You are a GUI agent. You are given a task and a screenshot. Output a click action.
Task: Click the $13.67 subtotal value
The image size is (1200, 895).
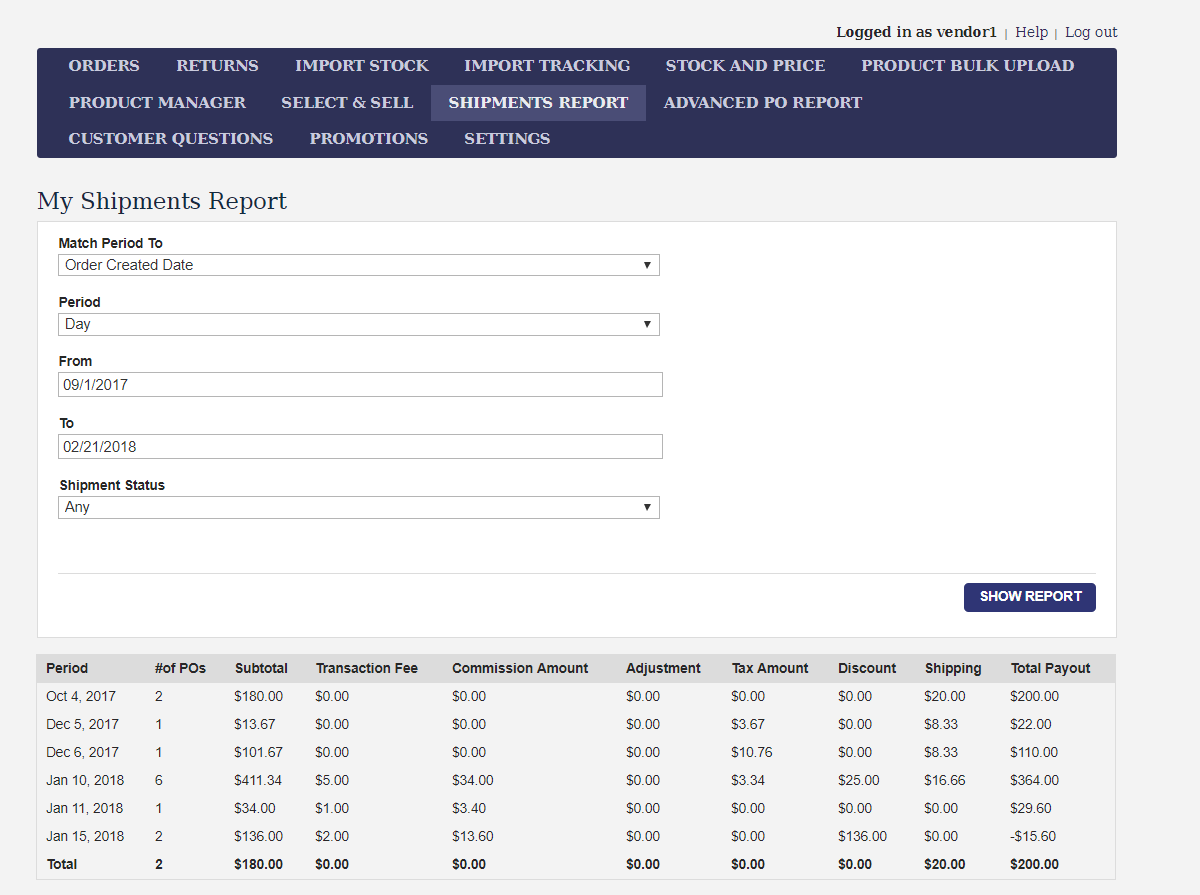[255, 724]
